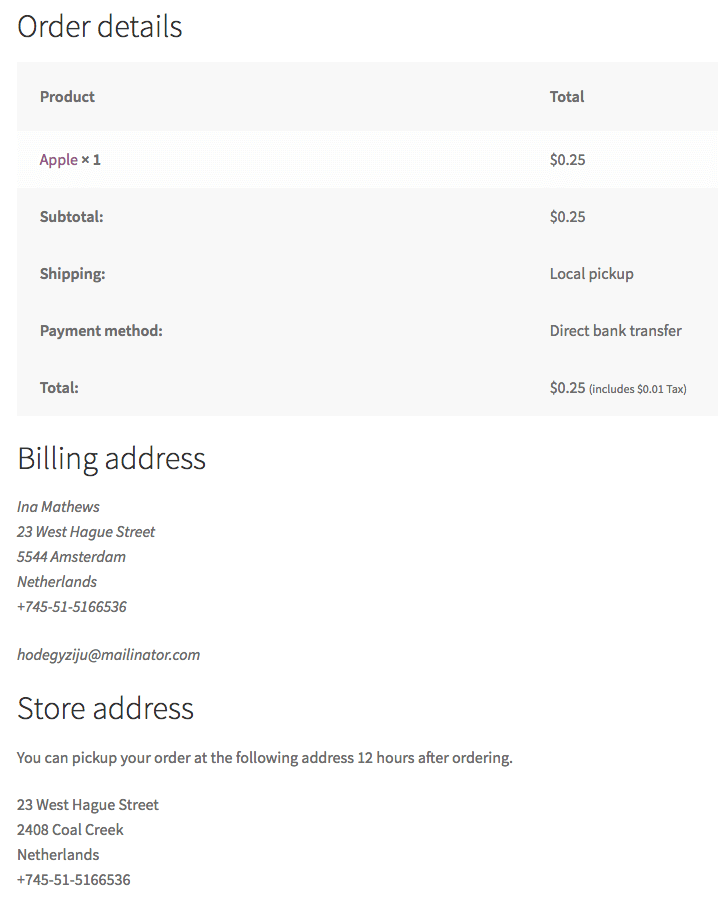Viewport: 718px width, 899px height.
Task: Select the Product column header
Action: click(67, 97)
